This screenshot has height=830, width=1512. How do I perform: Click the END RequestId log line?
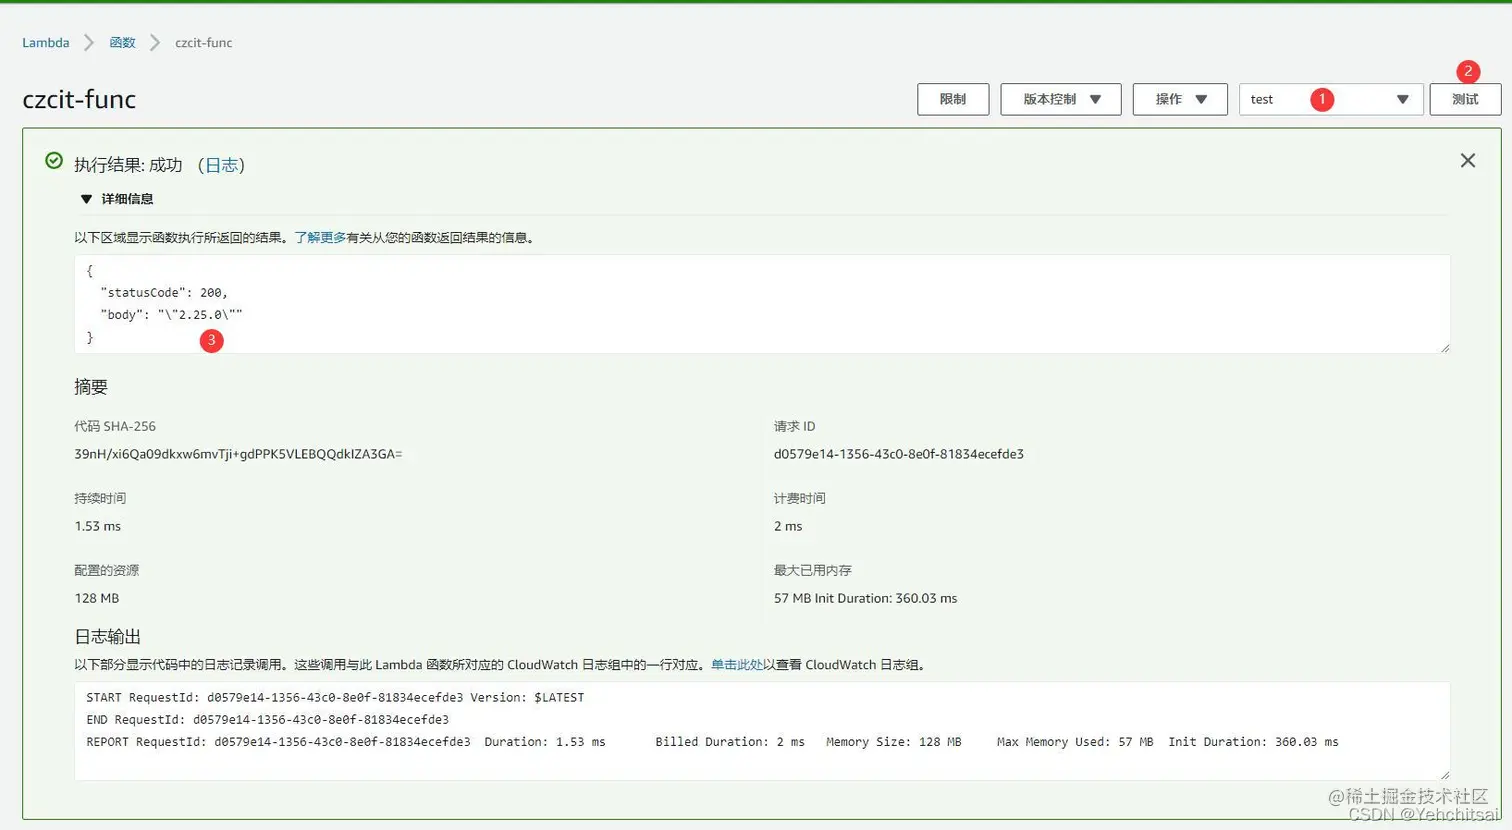point(267,719)
